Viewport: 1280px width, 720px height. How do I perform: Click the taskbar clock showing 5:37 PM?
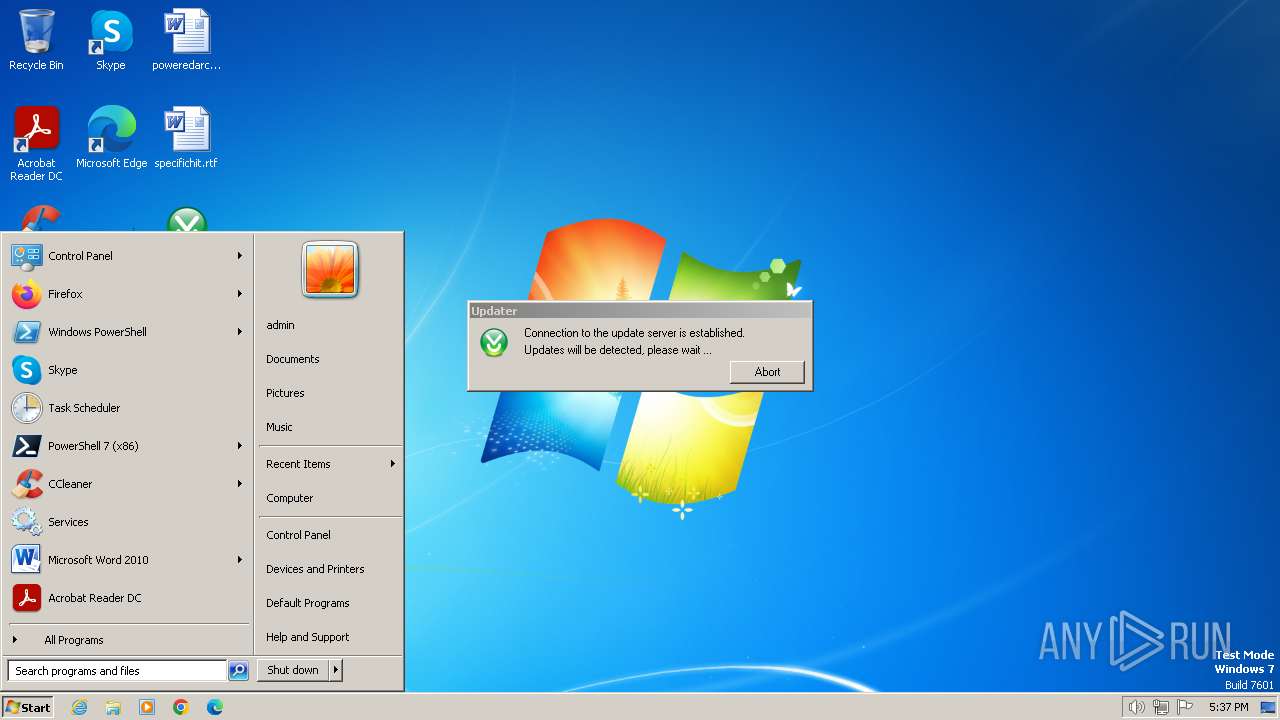pos(1228,707)
